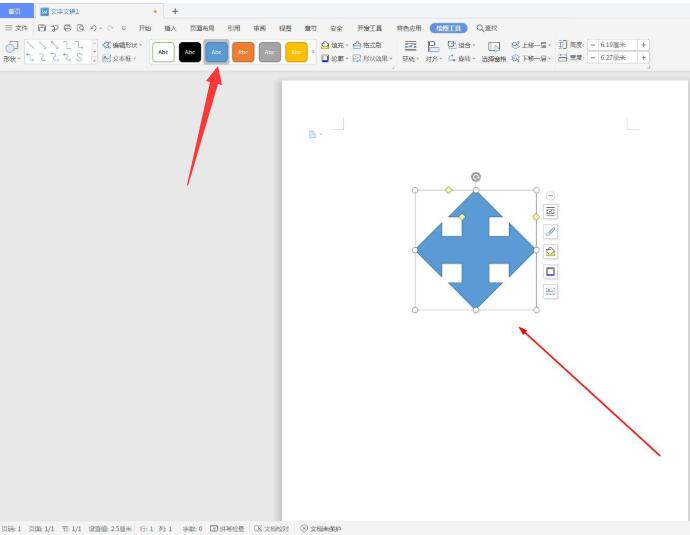Click the save icon in quick access toolbar

[x=42, y=28]
